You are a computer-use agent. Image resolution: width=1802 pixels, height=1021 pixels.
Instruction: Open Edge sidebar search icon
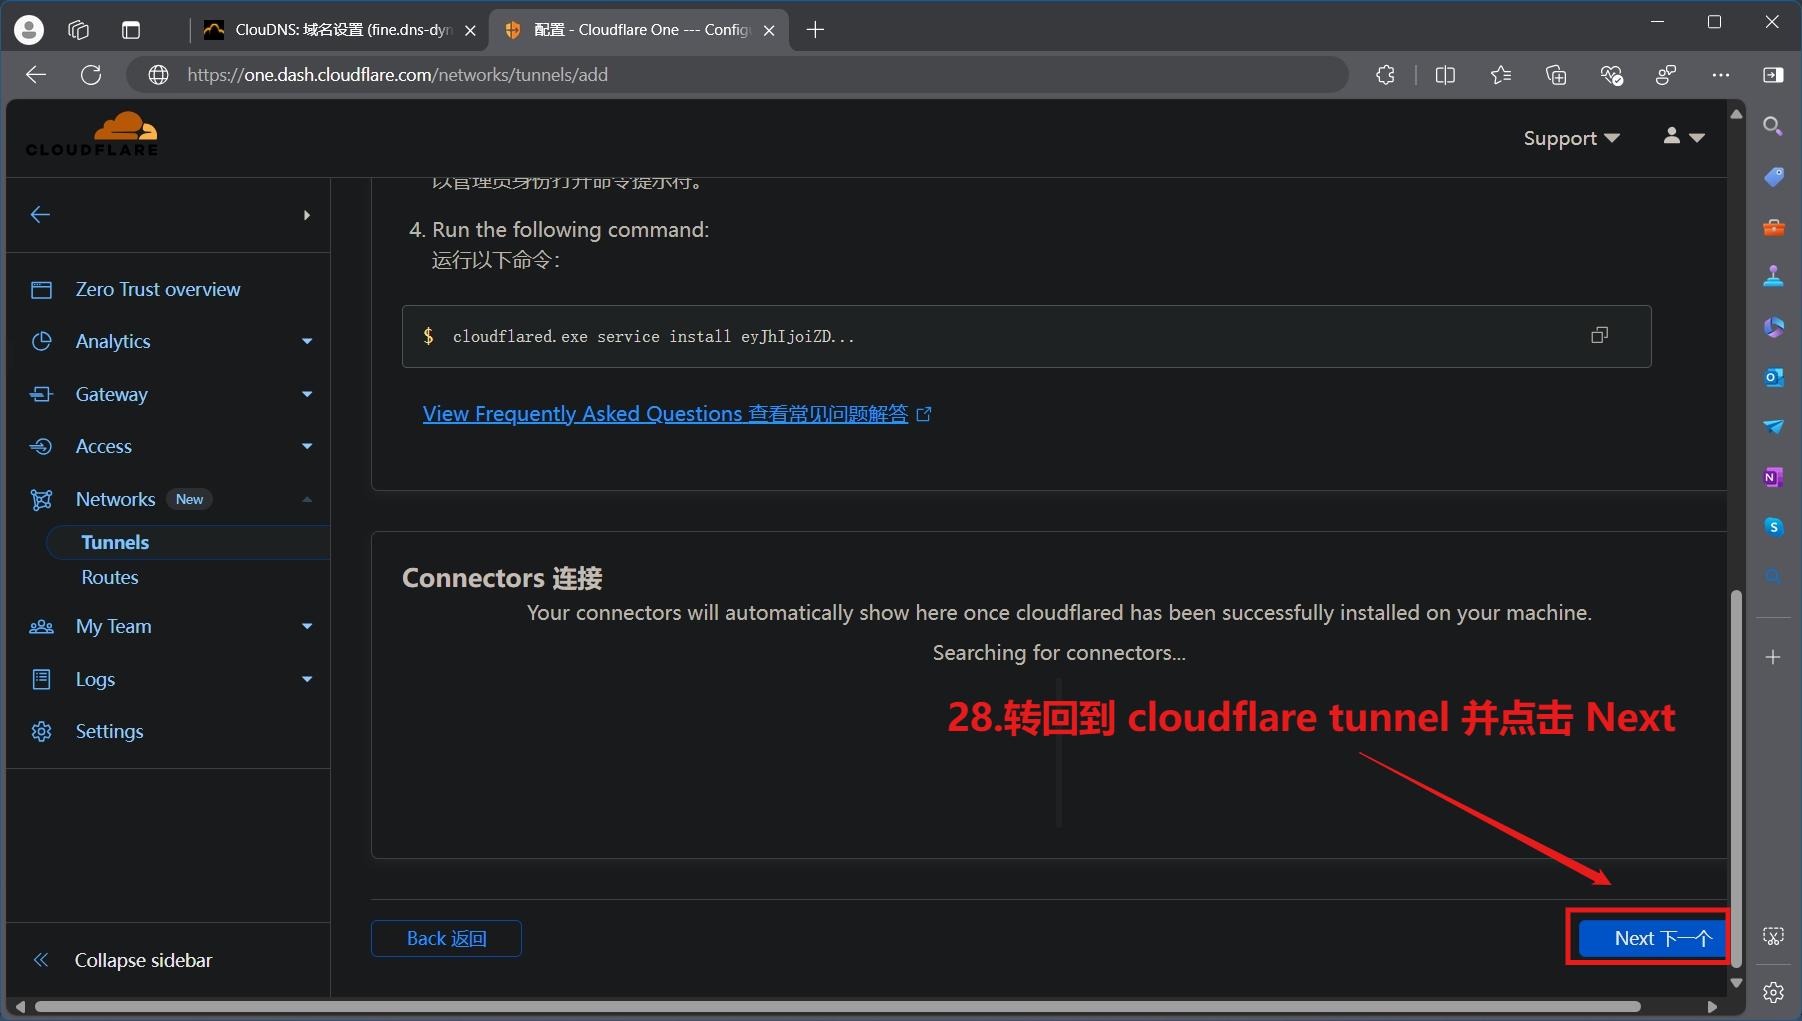coord(1773,126)
